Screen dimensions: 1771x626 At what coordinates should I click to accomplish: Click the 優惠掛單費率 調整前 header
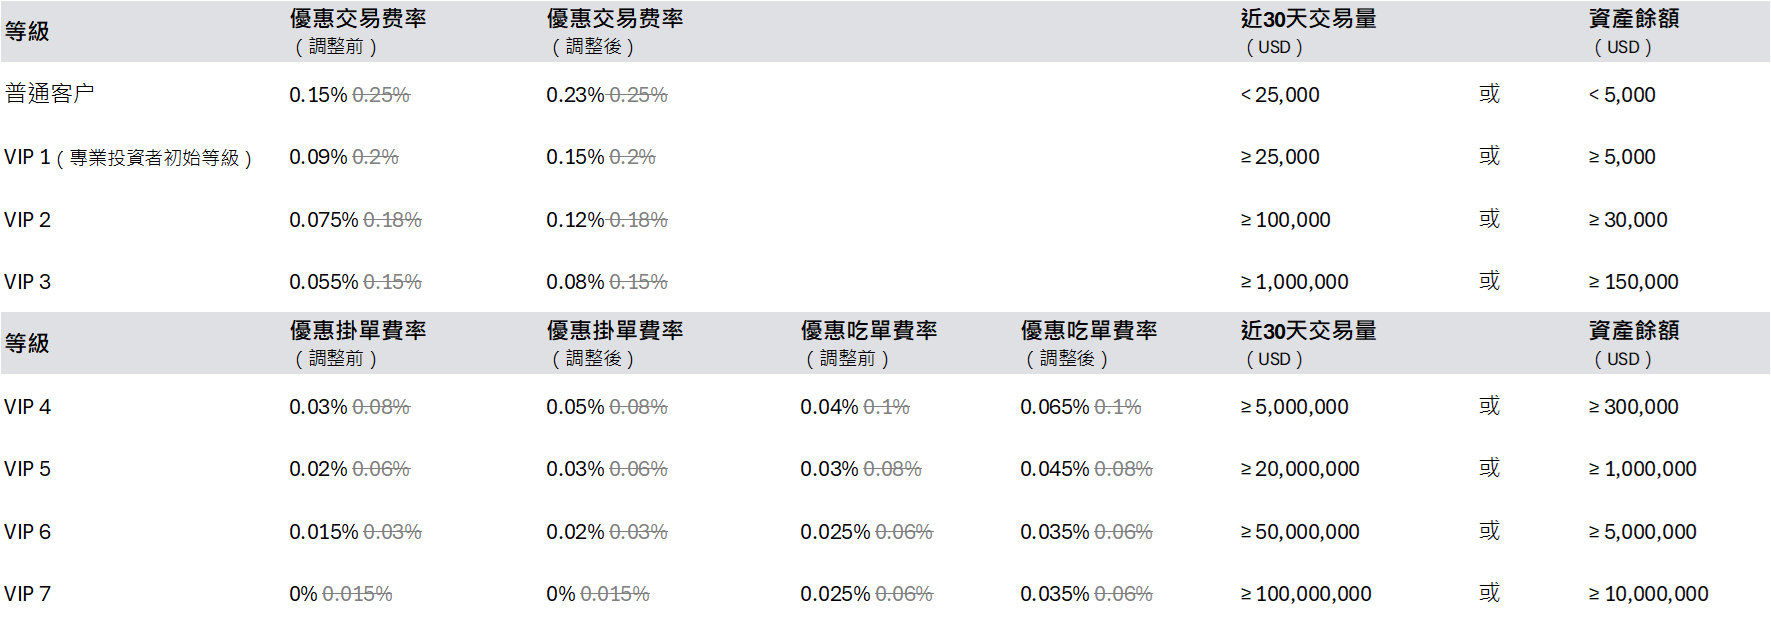pos(358,344)
